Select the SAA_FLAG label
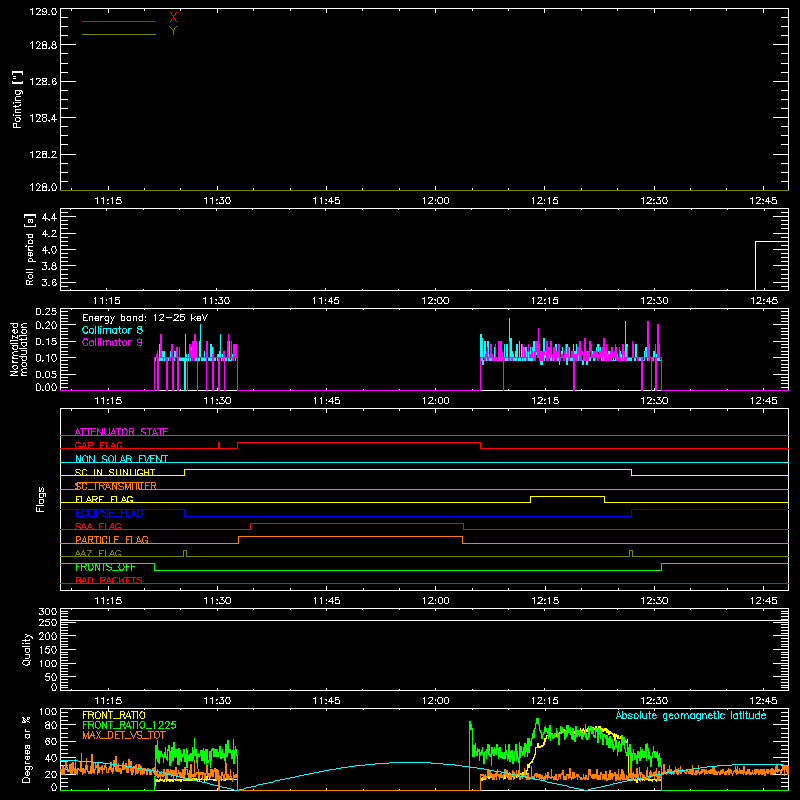 pos(98,526)
